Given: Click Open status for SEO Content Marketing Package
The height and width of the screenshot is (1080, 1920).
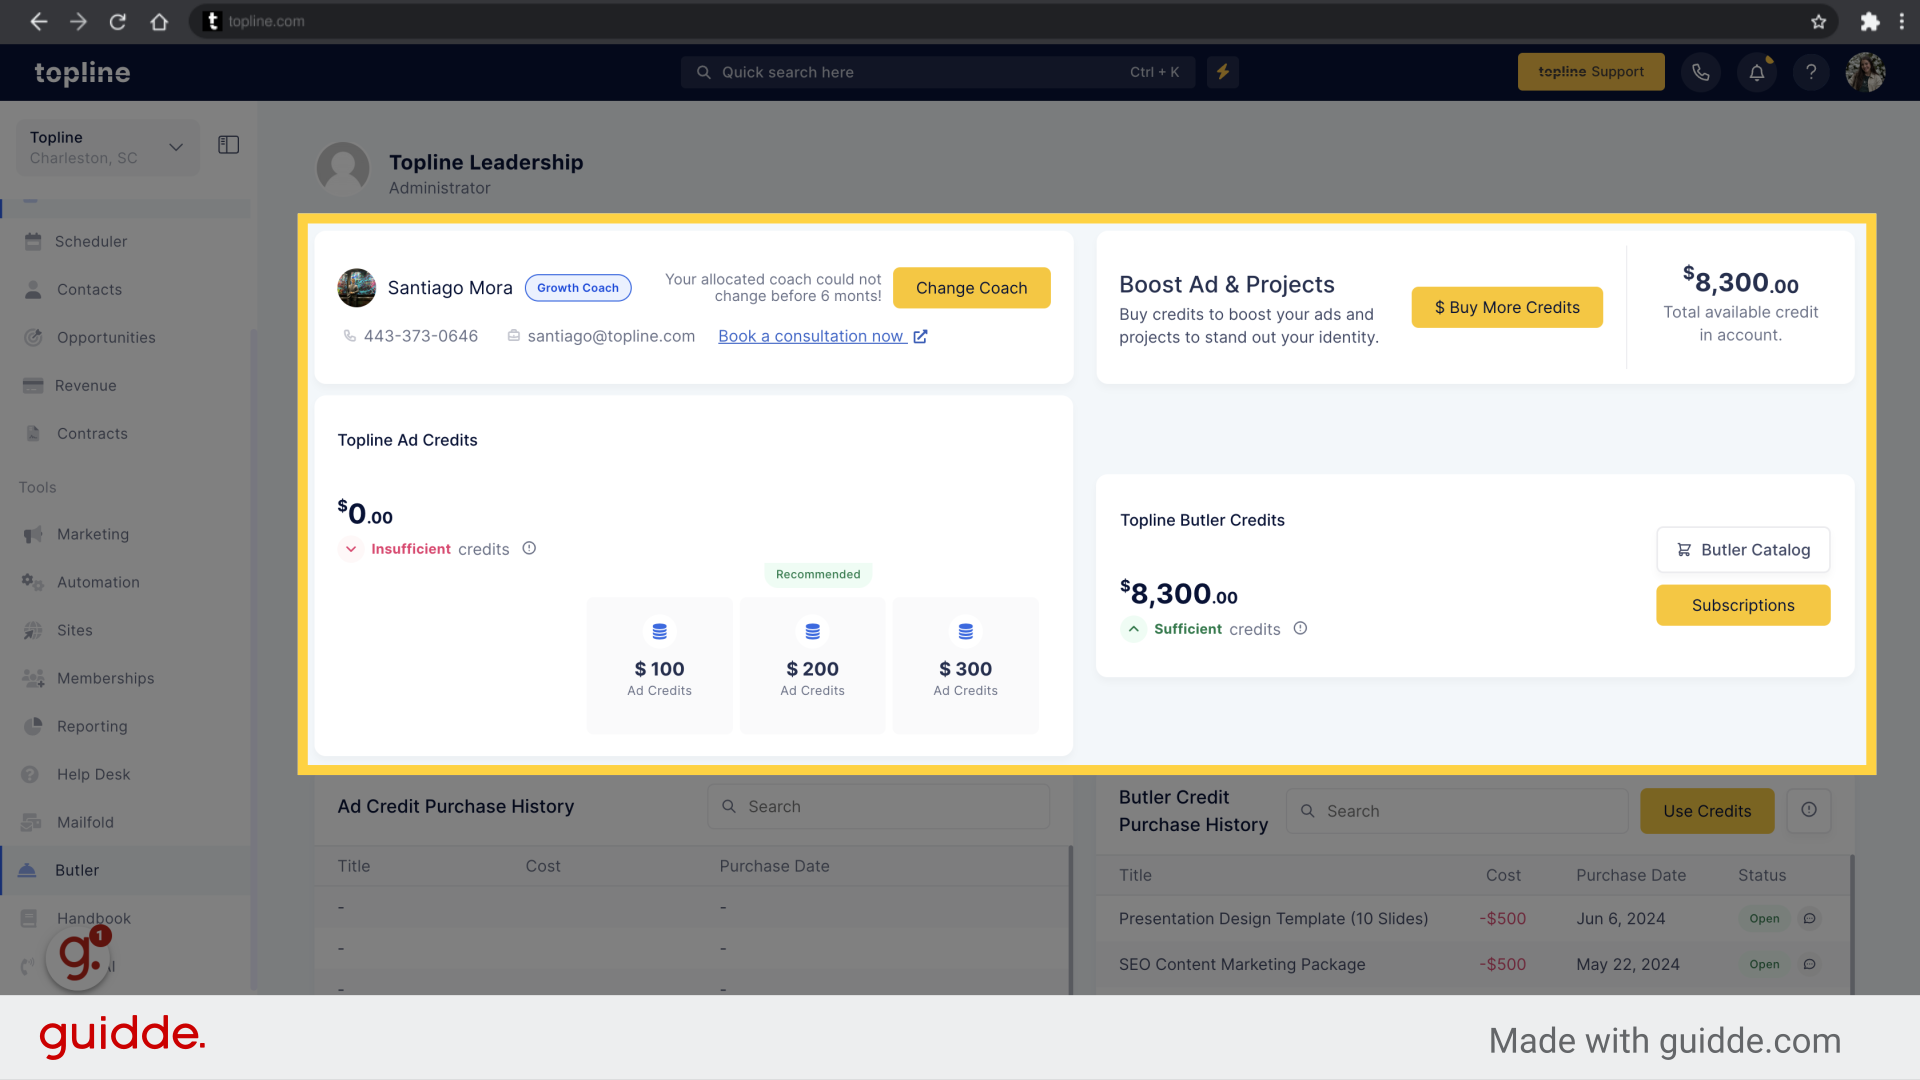Looking at the screenshot, I should click(1764, 965).
